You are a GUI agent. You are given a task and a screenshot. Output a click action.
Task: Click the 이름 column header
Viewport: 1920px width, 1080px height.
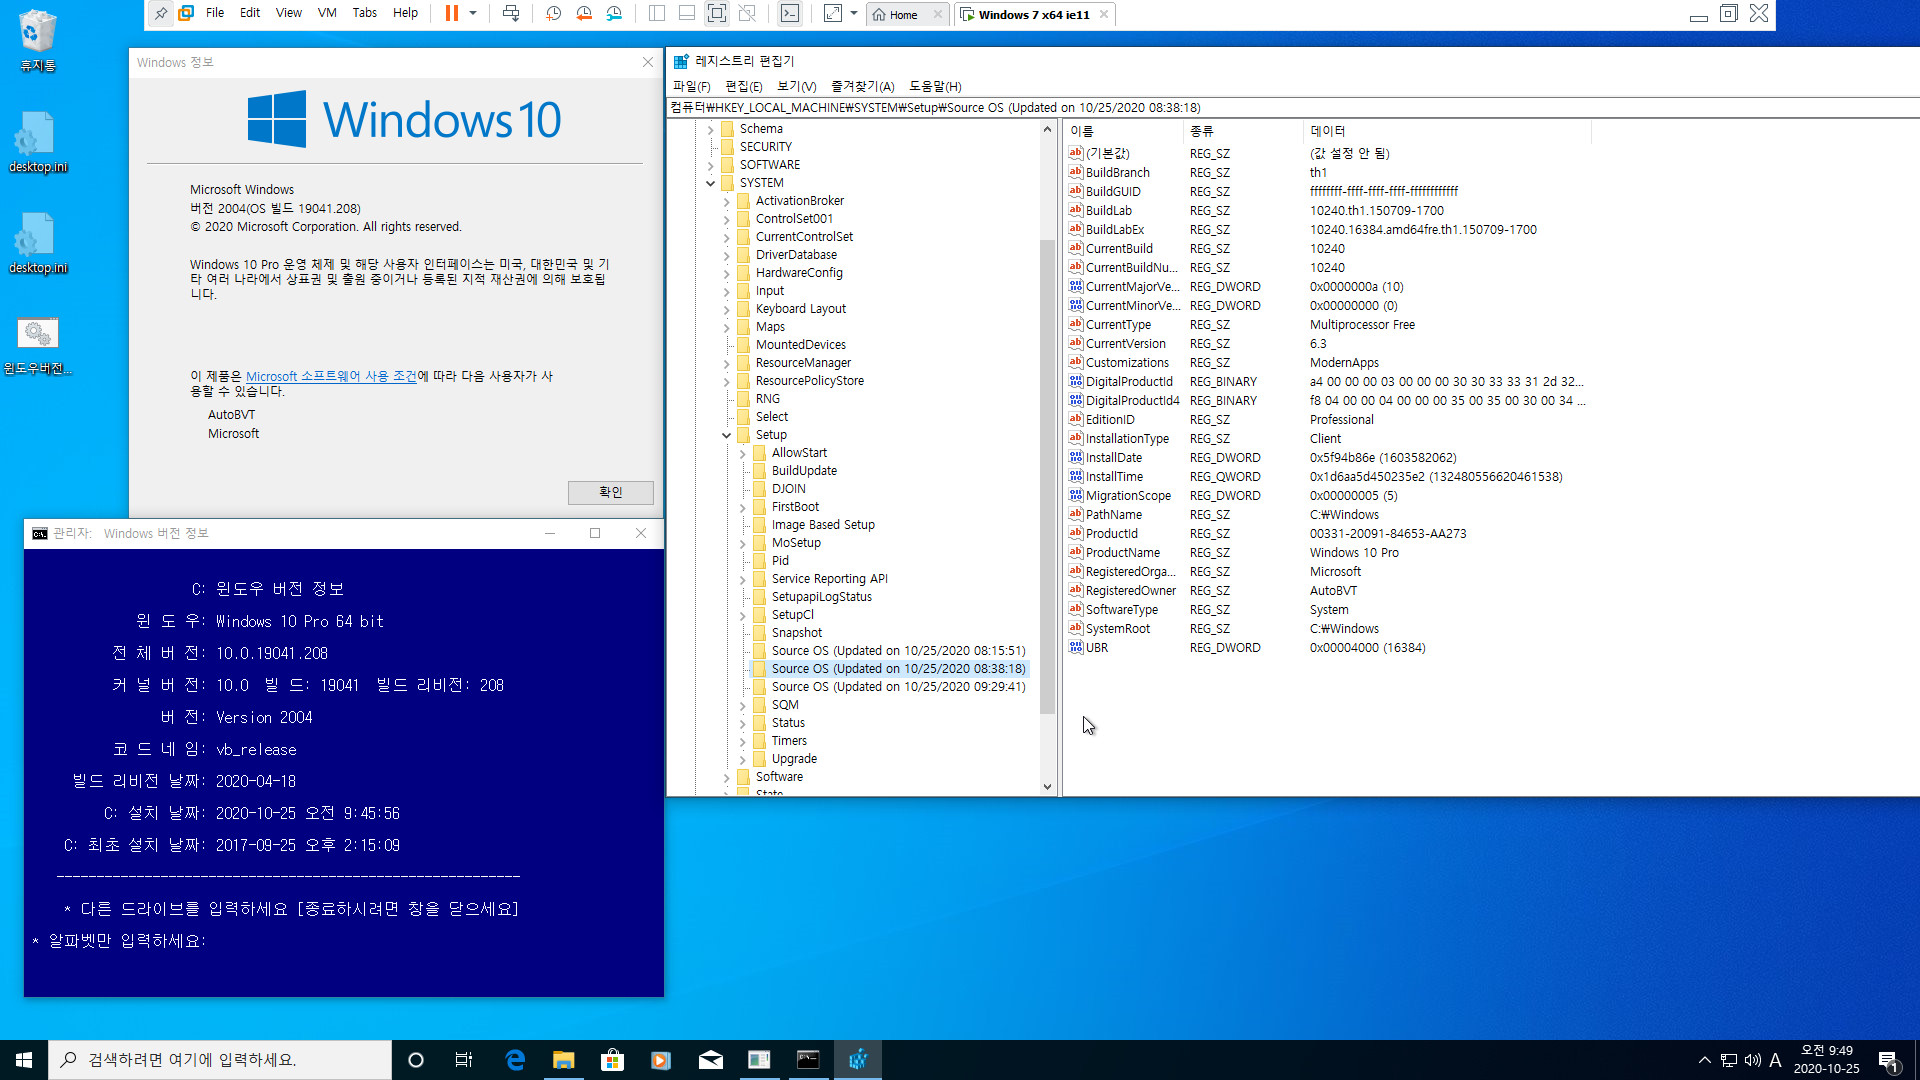tap(1123, 131)
